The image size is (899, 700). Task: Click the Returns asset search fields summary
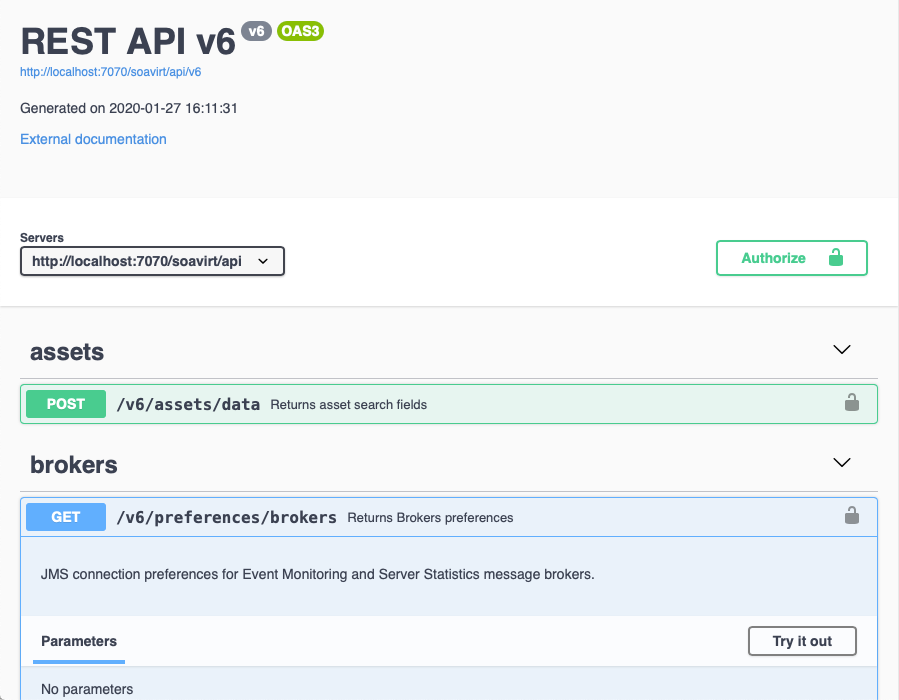349,405
